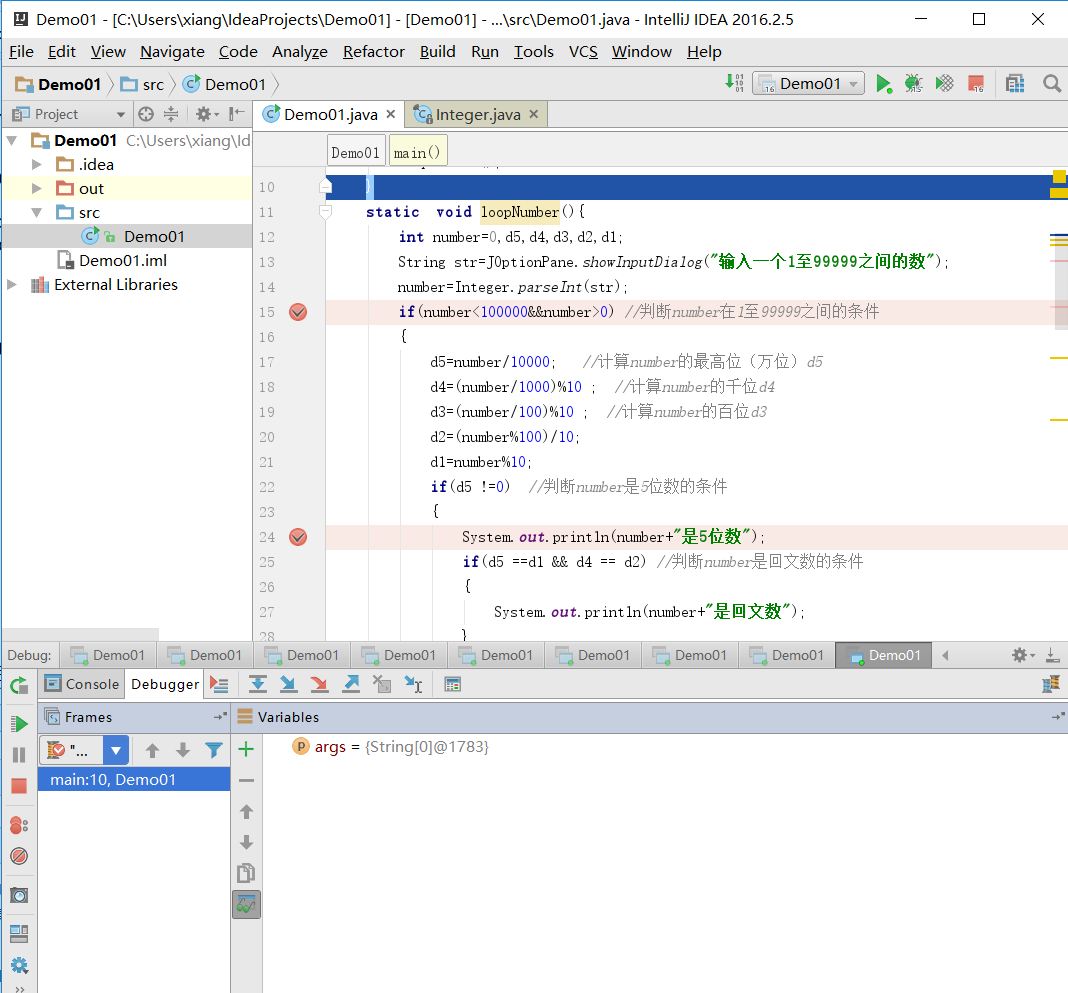Expand External Libraries node
Screen dimensions: 1068x993
[x=12, y=285]
